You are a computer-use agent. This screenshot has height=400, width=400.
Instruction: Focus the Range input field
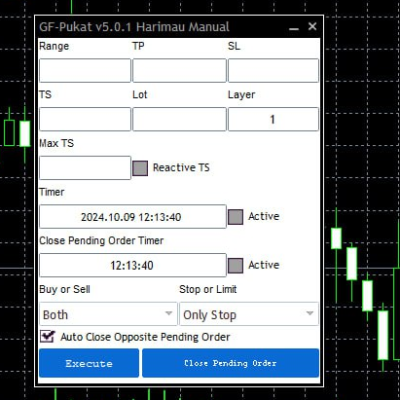click(85, 71)
